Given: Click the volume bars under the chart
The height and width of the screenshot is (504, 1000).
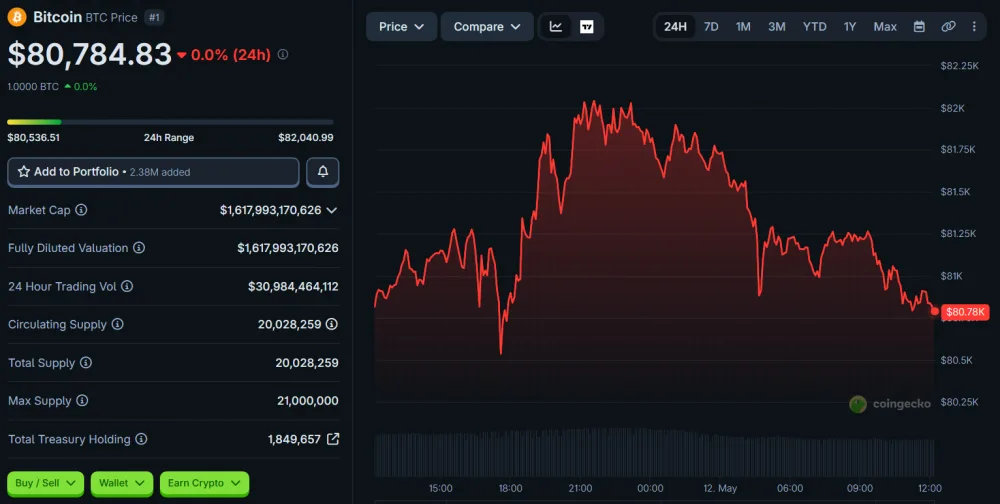Looking at the screenshot, I should tap(654, 453).
